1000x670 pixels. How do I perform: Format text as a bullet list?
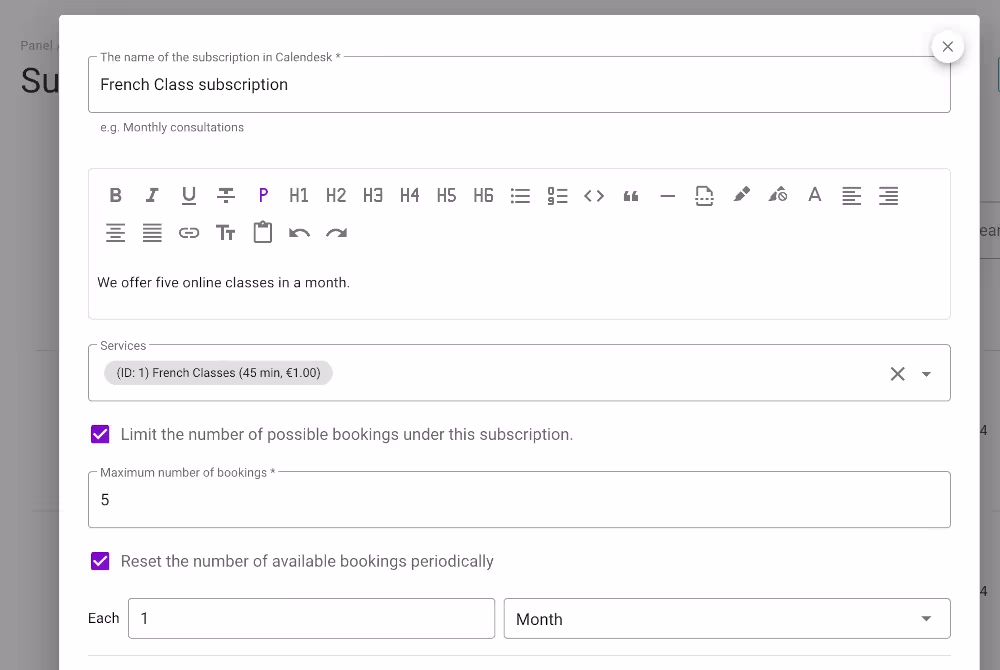point(520,195)
